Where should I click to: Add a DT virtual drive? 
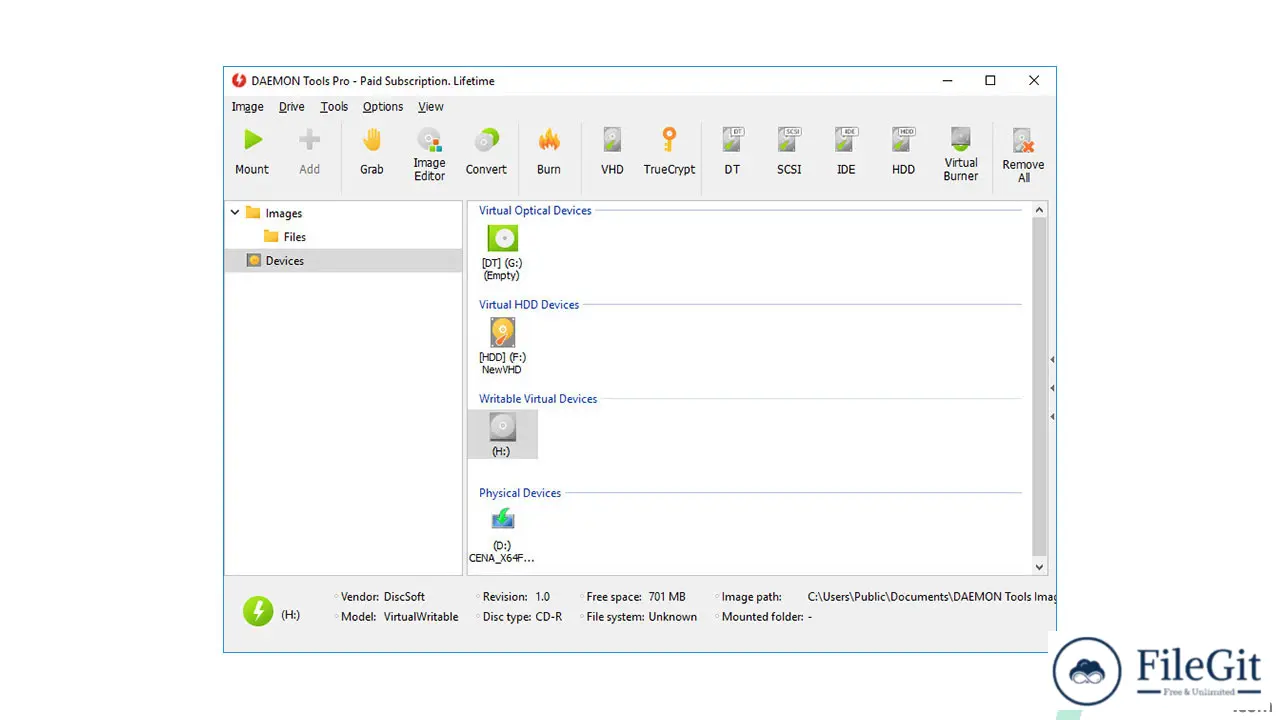coord(733,140)
